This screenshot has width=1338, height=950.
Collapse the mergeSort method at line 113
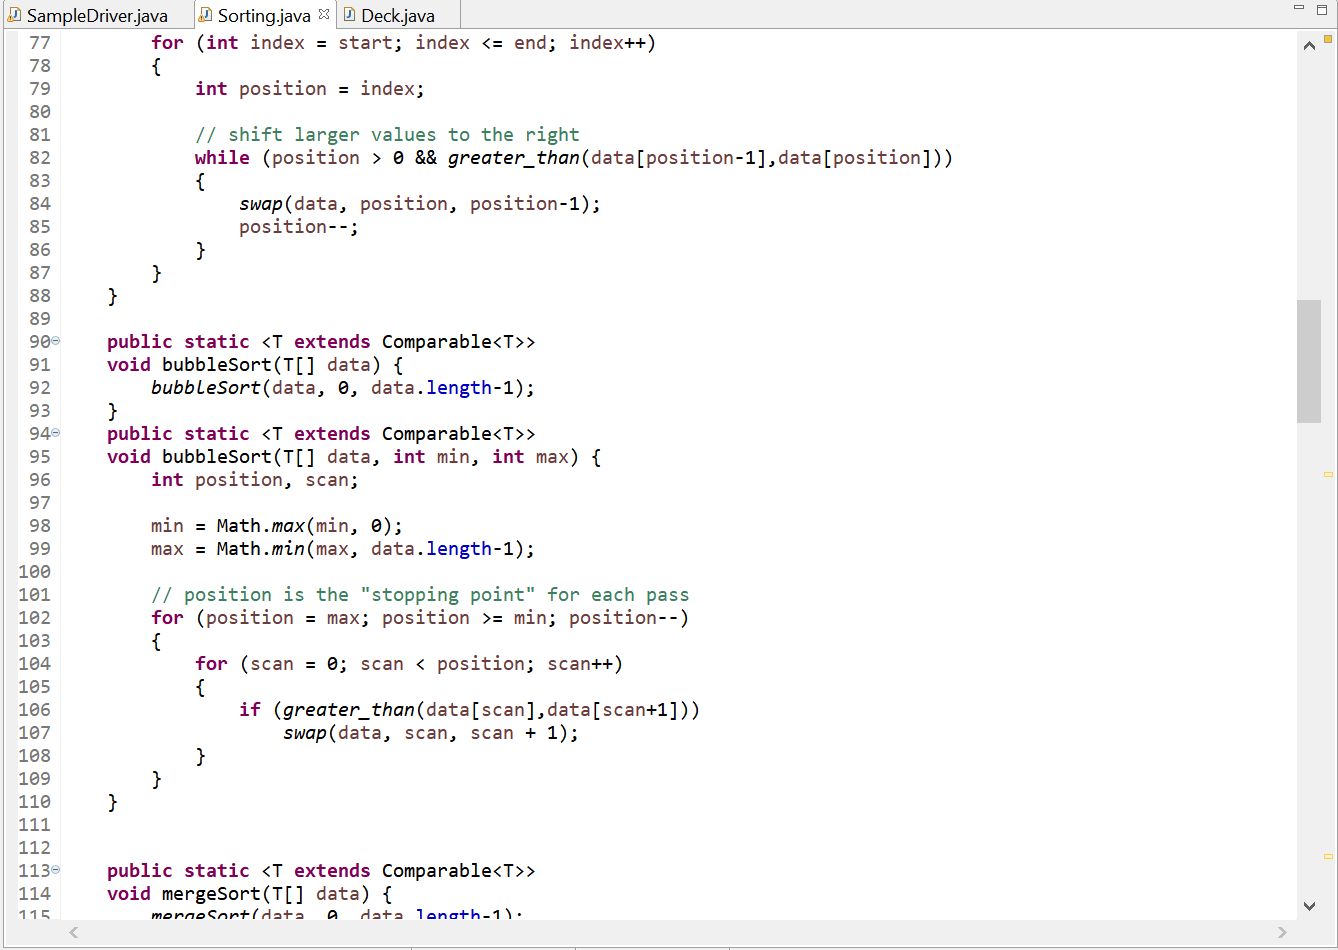[55, 870]
